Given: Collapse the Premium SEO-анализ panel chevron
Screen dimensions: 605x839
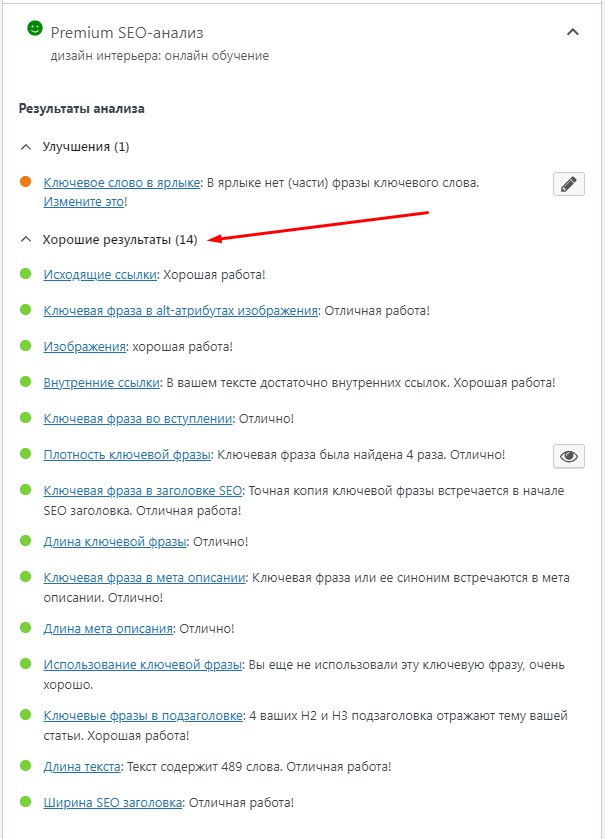Looking at the screenshot, I should point(572,32).
